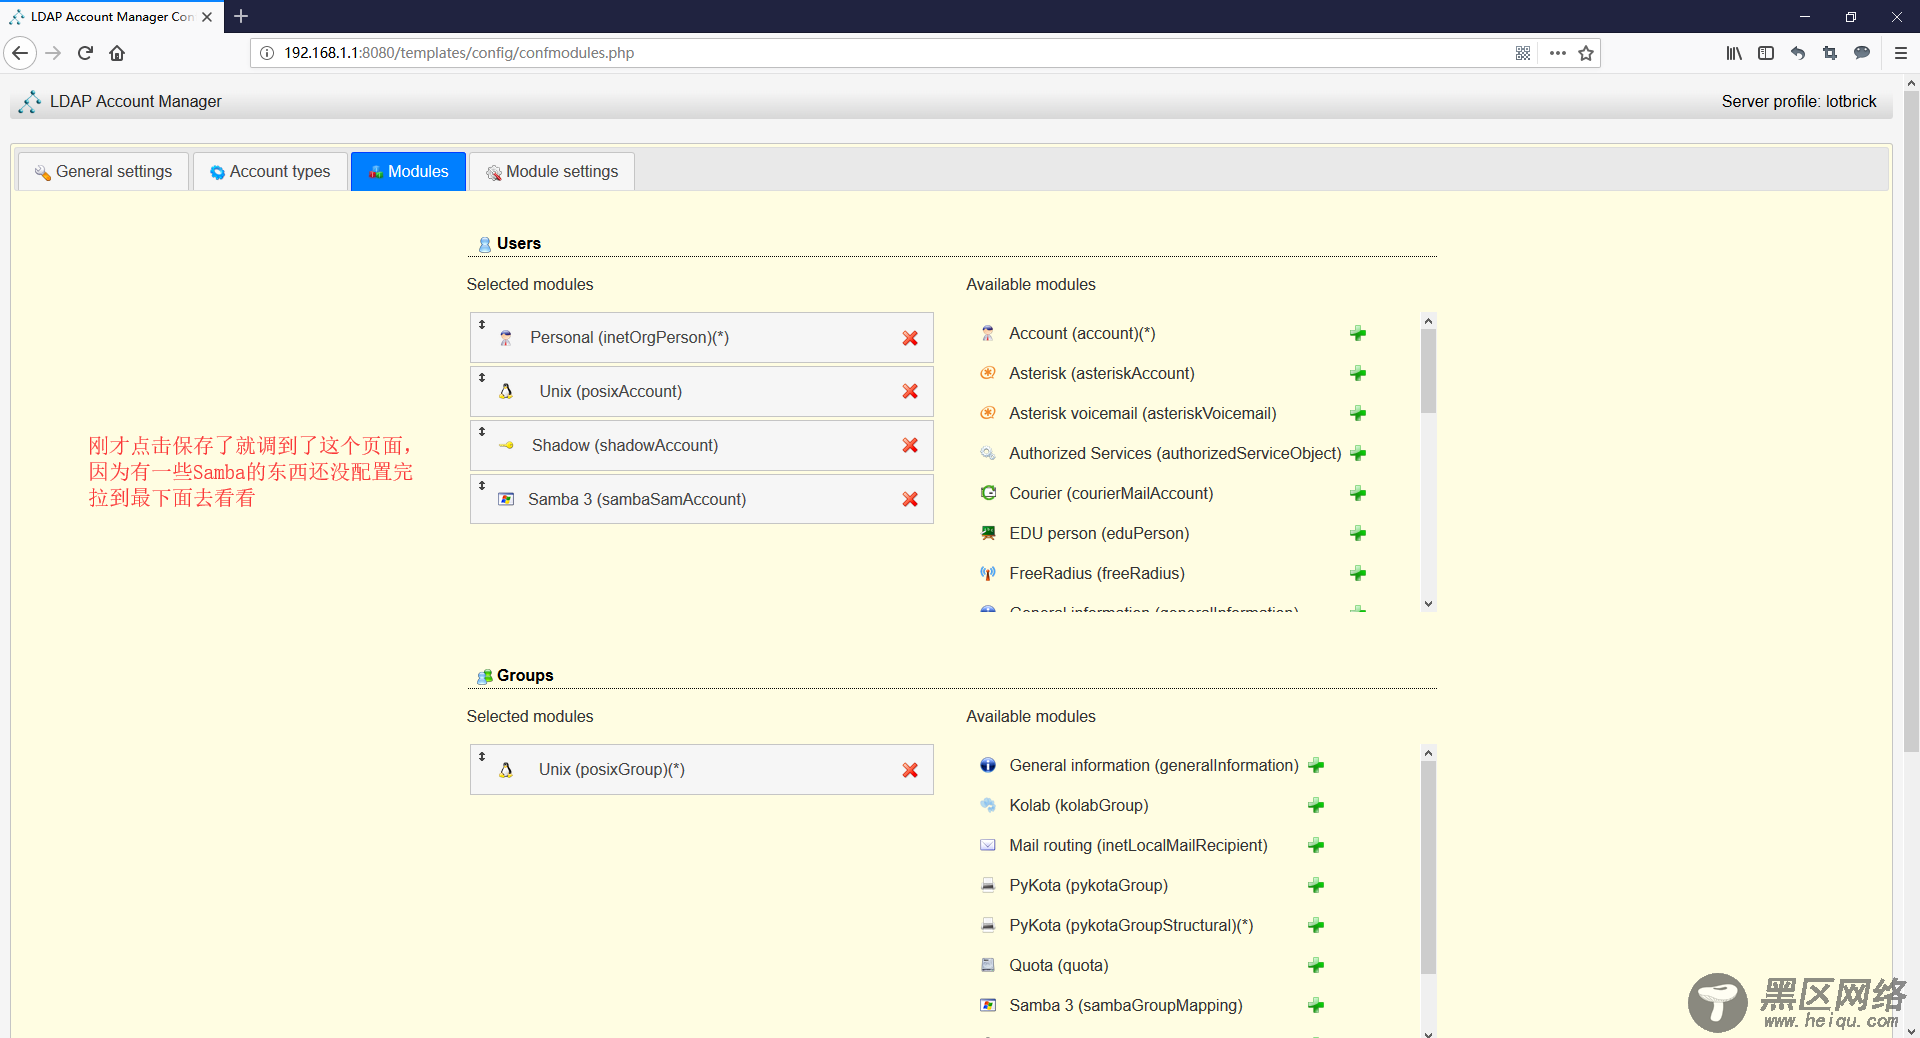Click drag handle of Samba 3 sambaSamAccount row
Screen dimensions: 1920x1038
(482, 485)
